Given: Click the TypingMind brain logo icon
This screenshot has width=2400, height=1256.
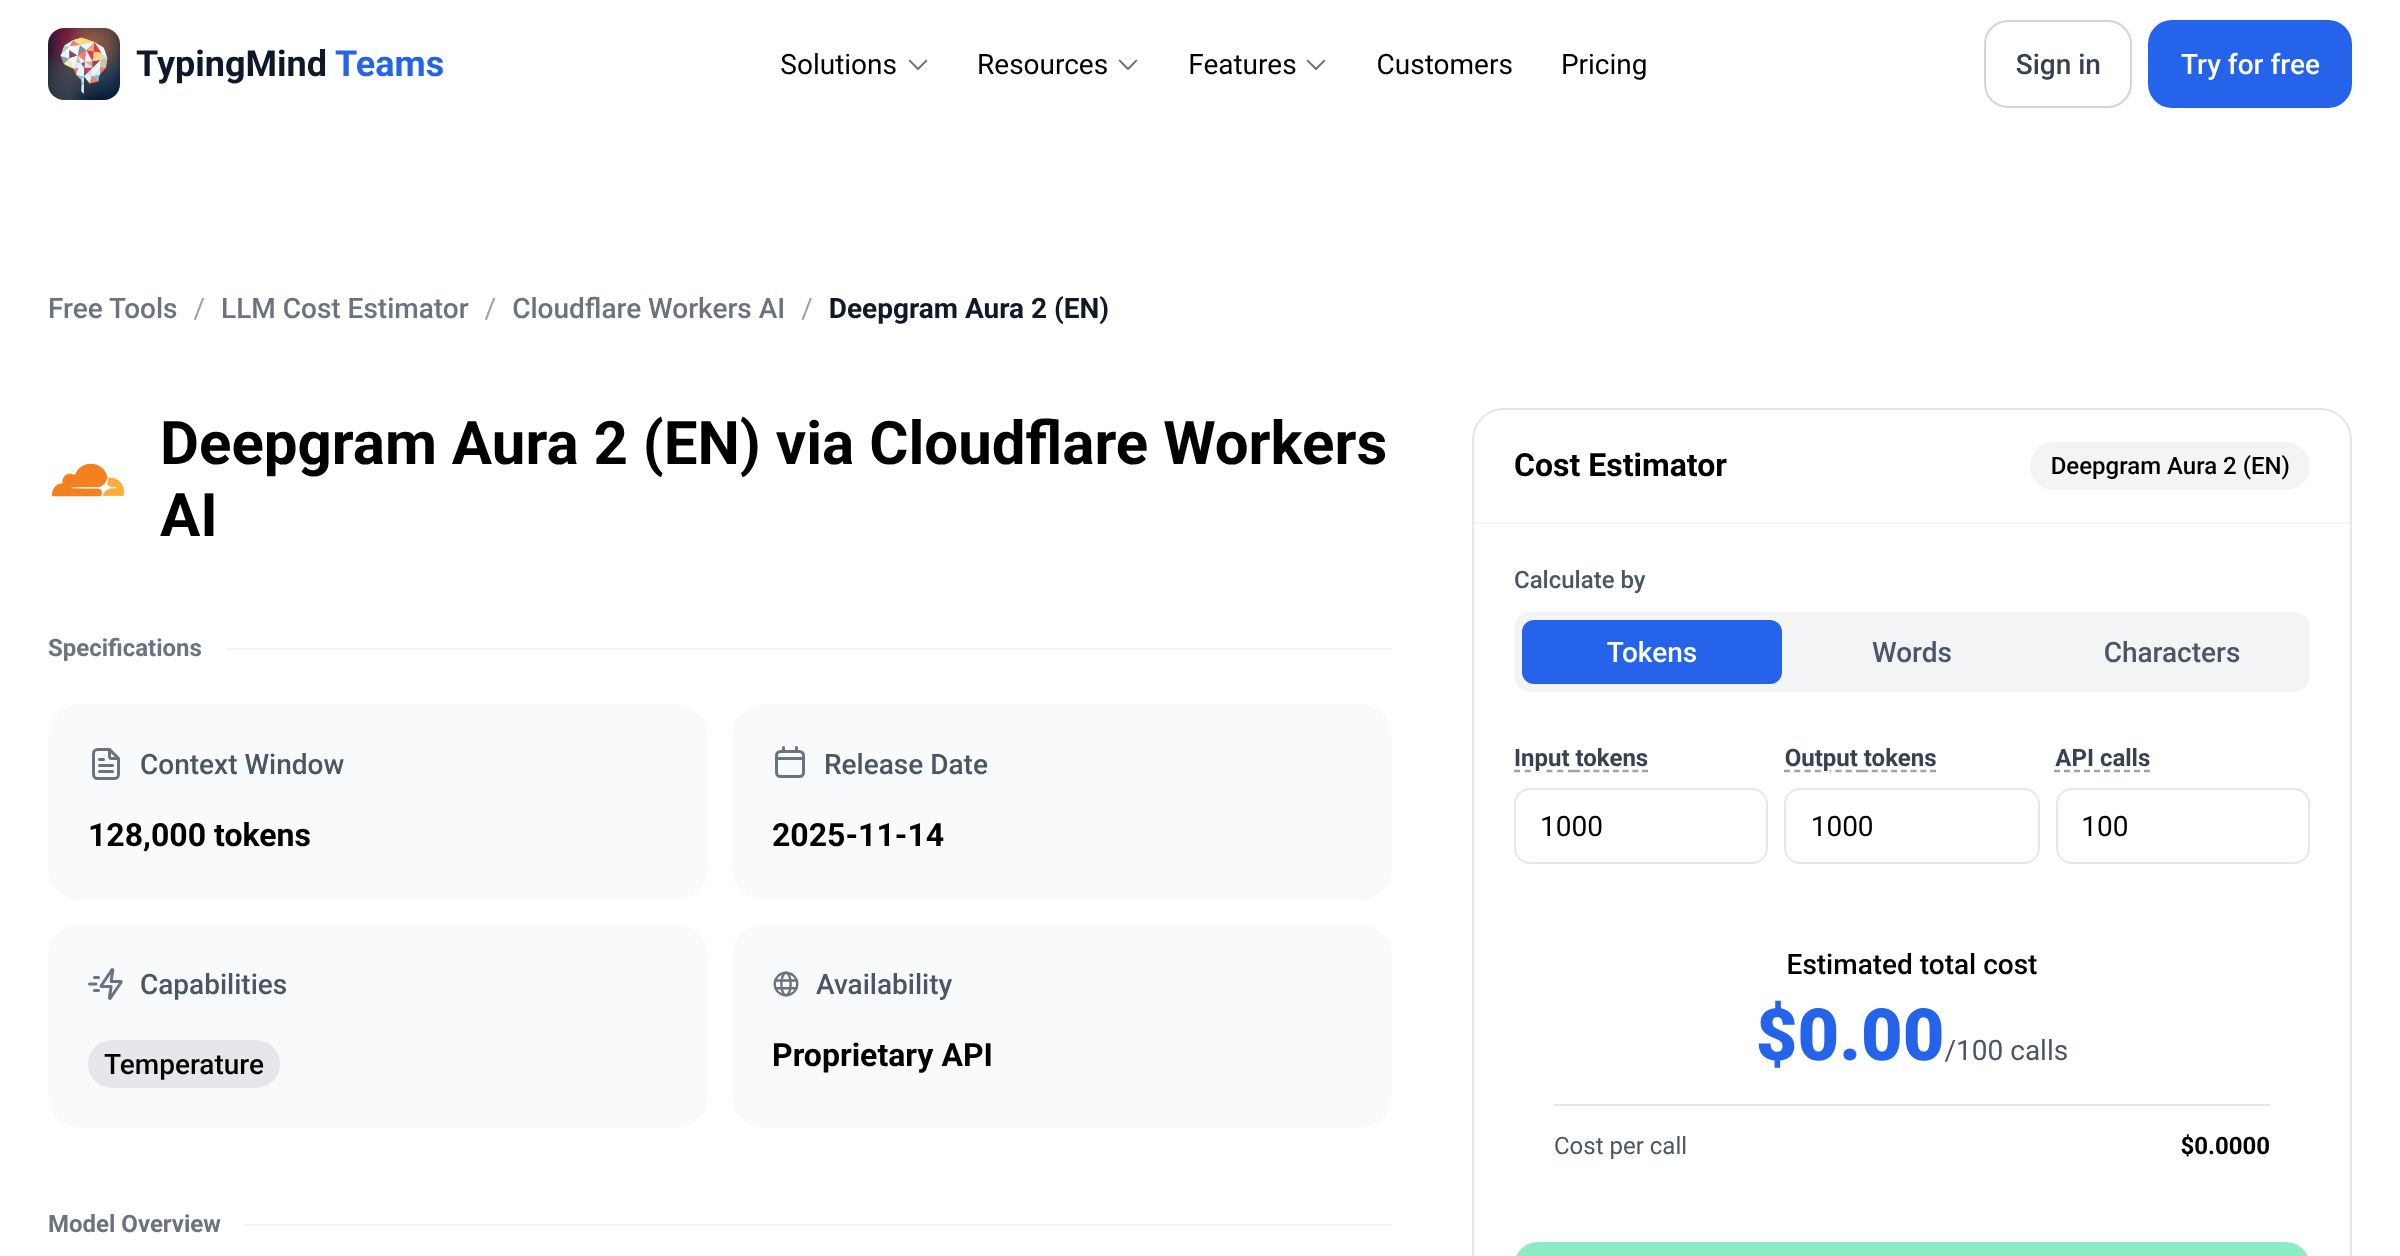Looking at the screenshot, I should pyautogui.click(x=84, y=64).
